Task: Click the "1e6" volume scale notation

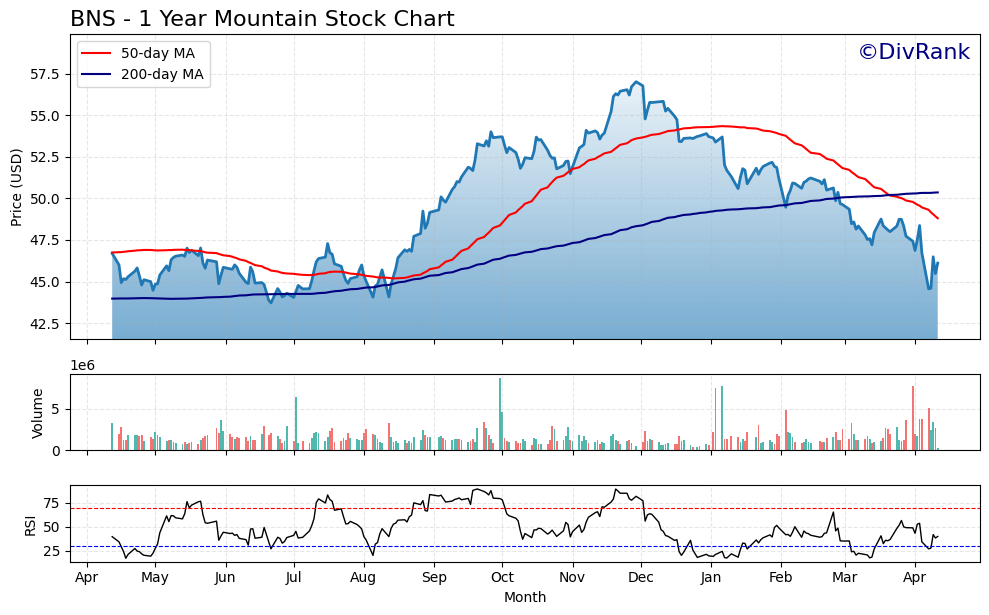Action: [83, 366]
